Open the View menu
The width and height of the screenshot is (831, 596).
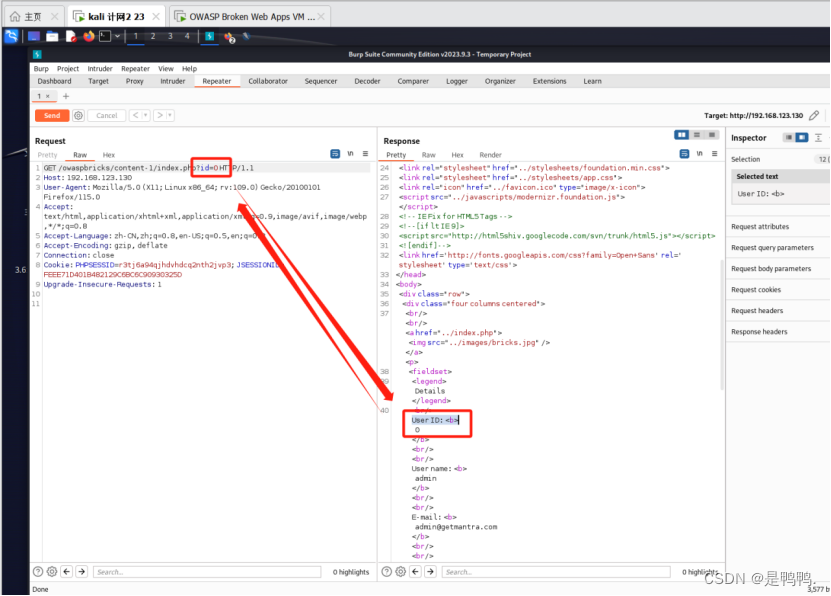click(165, 69)
